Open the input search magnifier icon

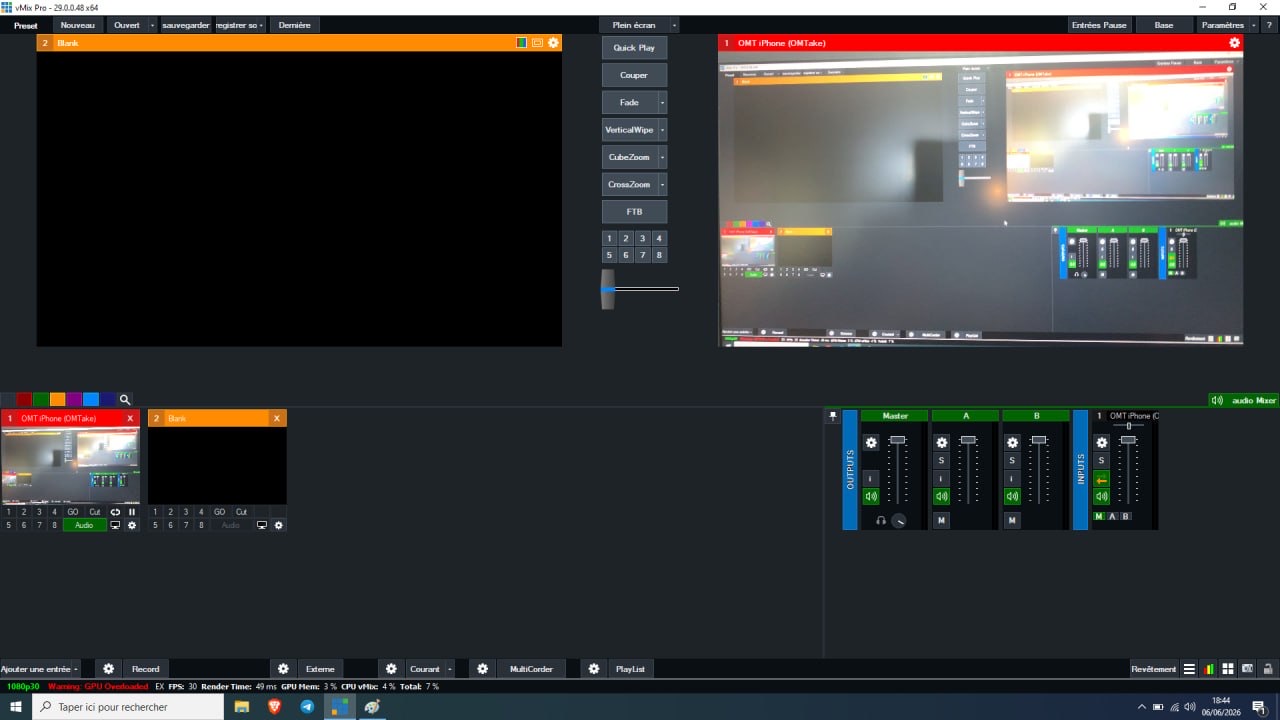125,399
